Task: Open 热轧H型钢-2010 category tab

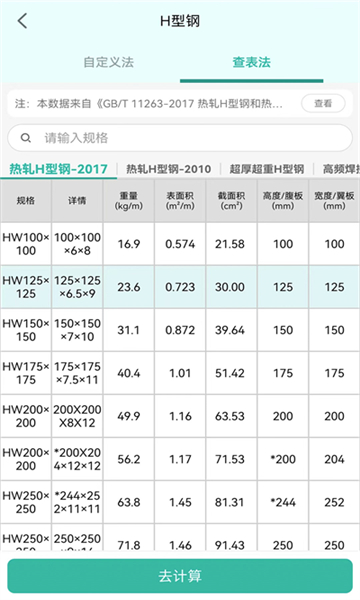Action: 169,169
